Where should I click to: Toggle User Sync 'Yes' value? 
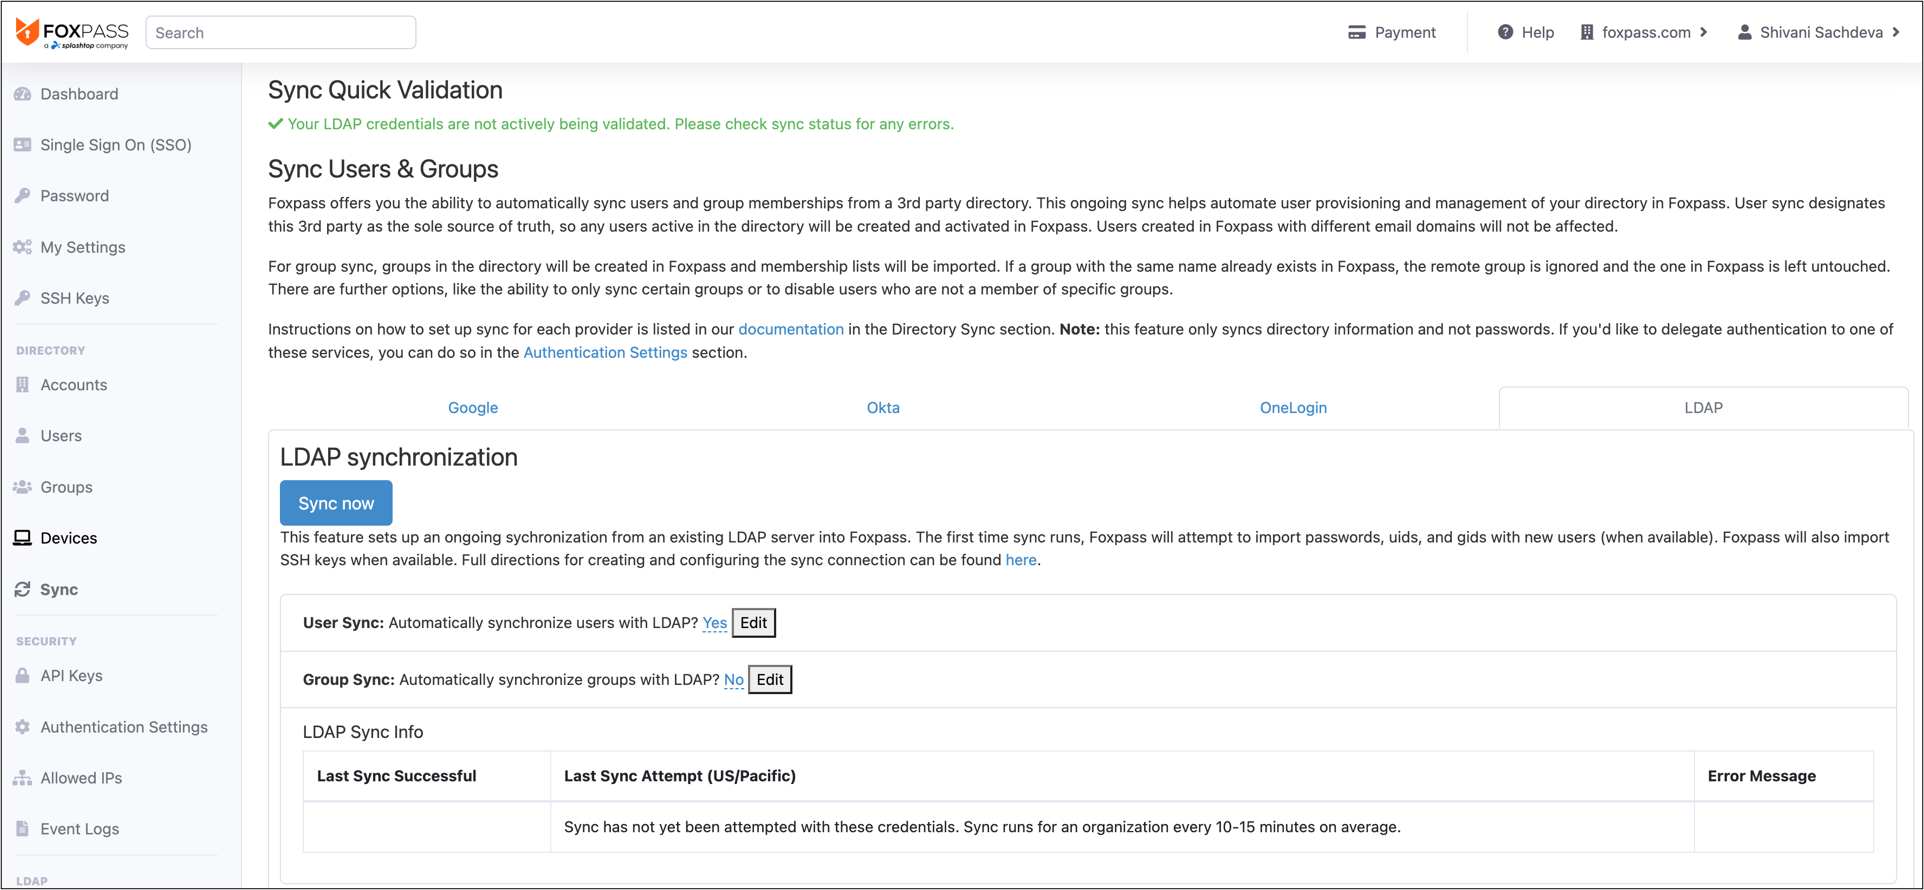pos(714,623)
